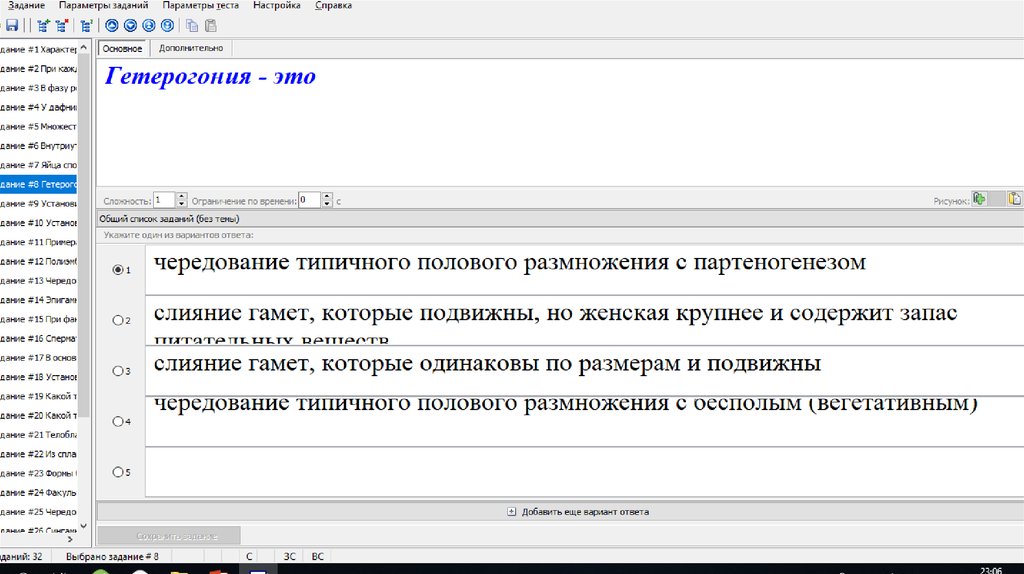The height and width of the screenshot is (574, 1024).
Task: Switch to the Дополнительно tab
Action: pos(191,48)
